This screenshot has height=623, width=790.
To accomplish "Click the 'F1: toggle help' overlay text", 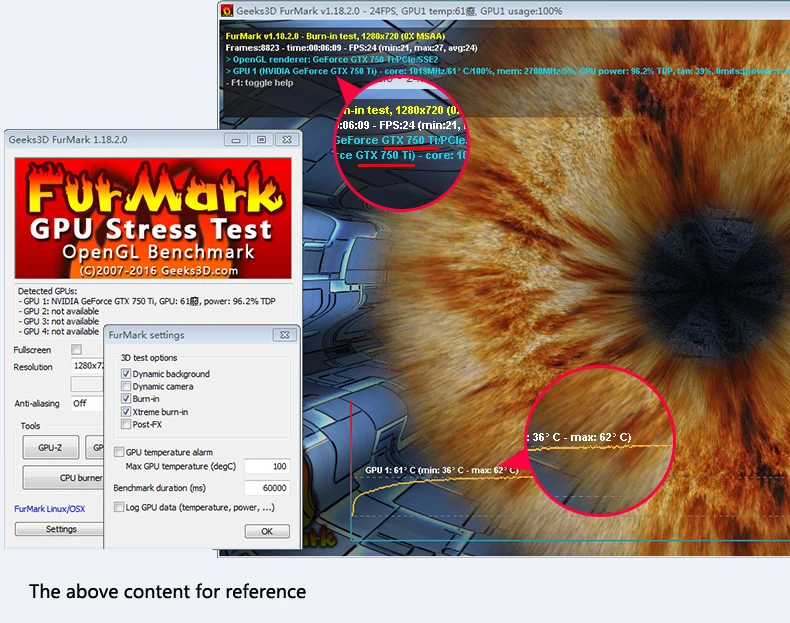I will coord(259,83).
